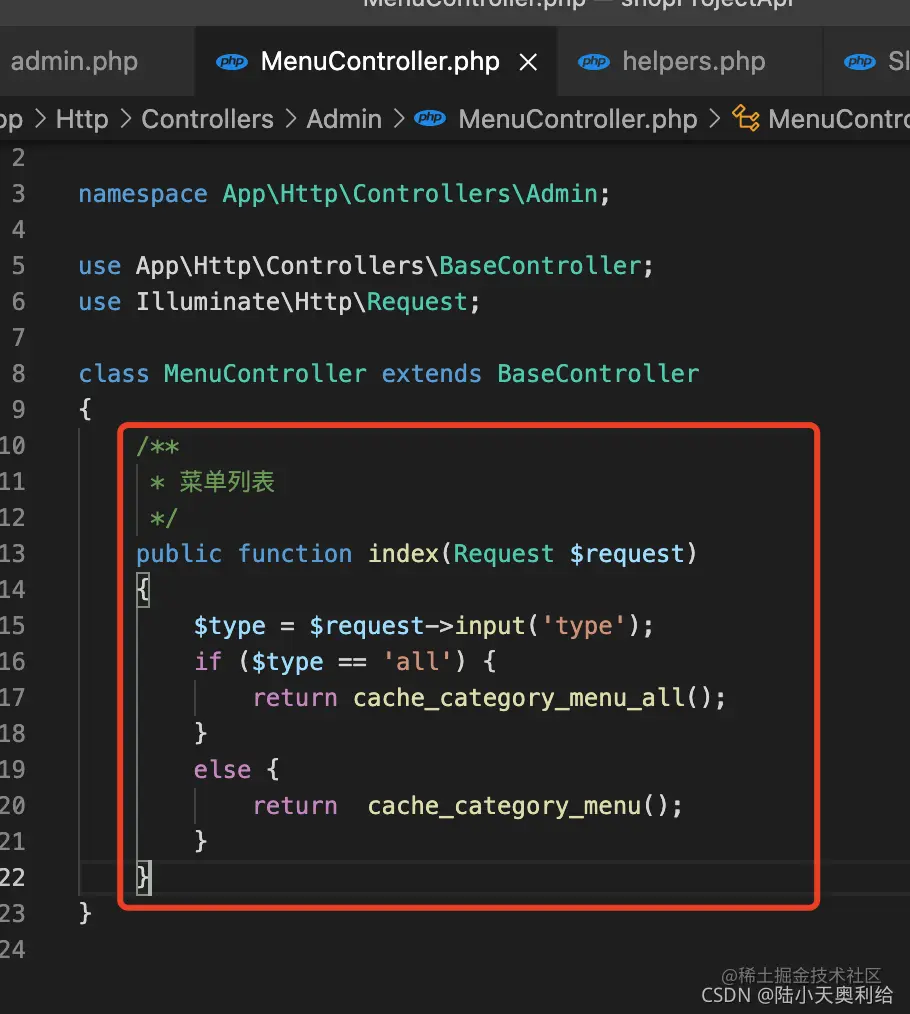The width and height of the screenshot is (910, 1014).
Task: Click the PHP icon on MenuController.php tab
Action: pyautogui.click(x=232, y=61)
